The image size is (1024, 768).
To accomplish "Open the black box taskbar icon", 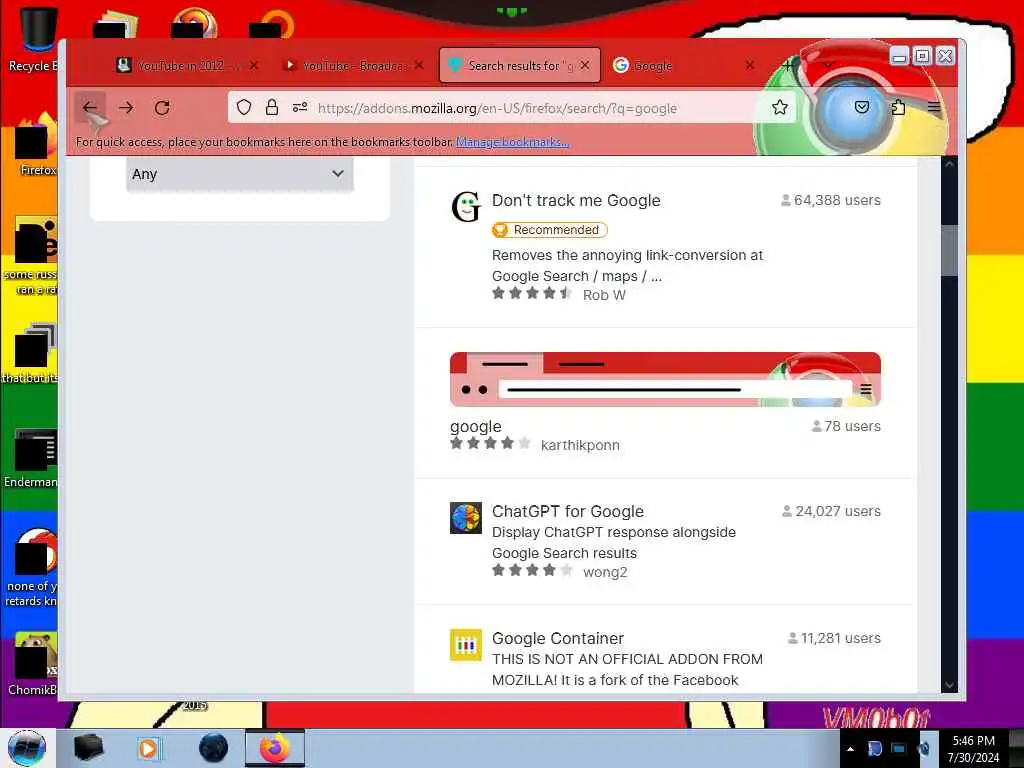I will pos(88,748).
